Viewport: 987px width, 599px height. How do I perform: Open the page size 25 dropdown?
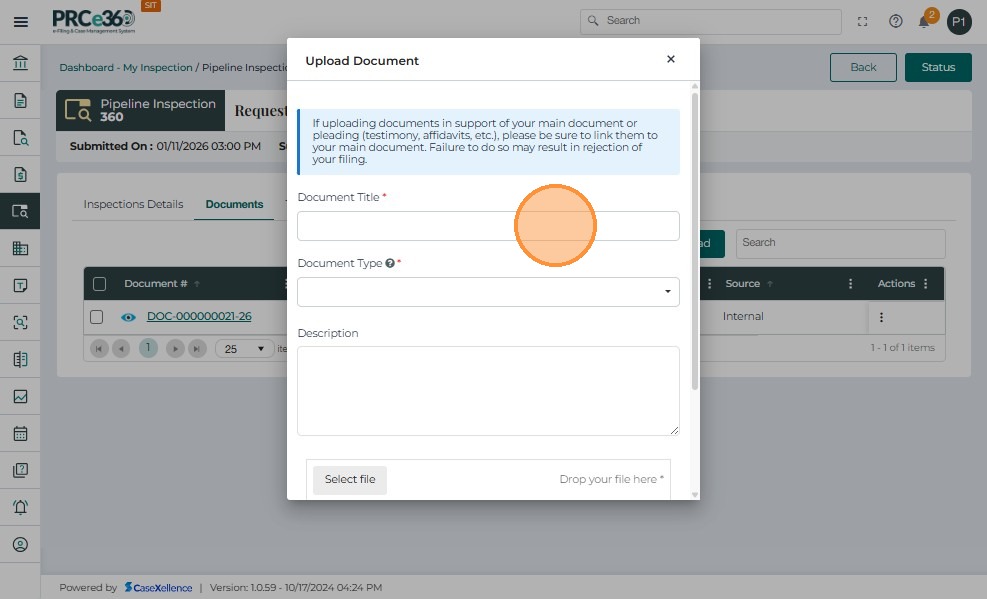click(x=244, y=349)
